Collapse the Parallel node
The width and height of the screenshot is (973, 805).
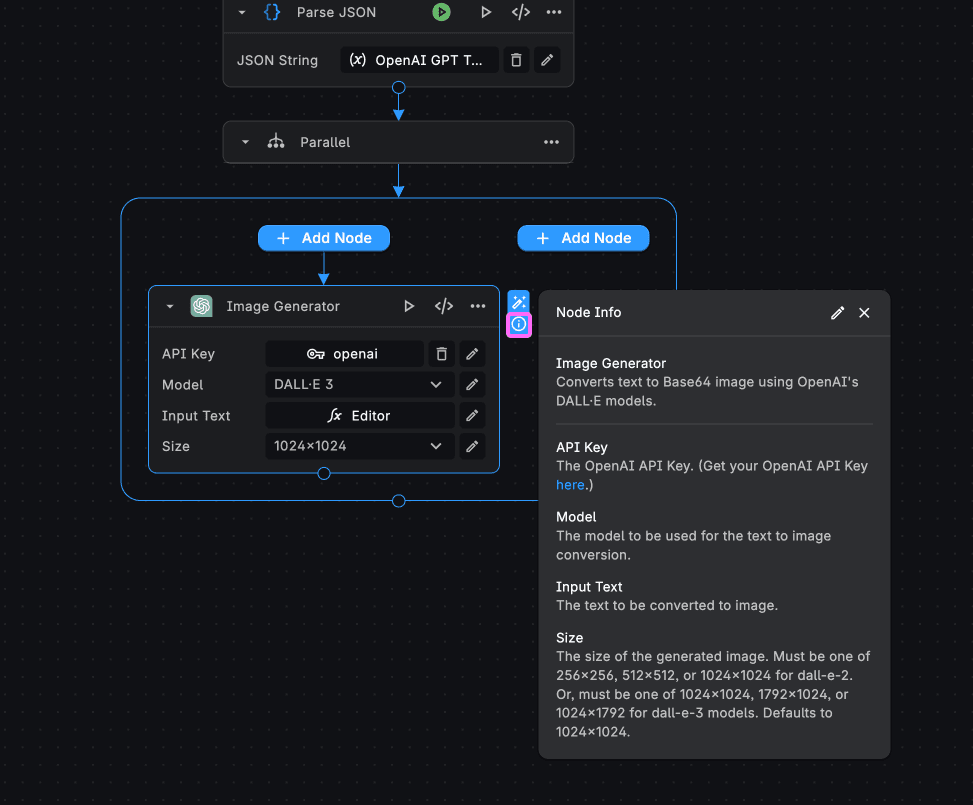click(246, 142)
